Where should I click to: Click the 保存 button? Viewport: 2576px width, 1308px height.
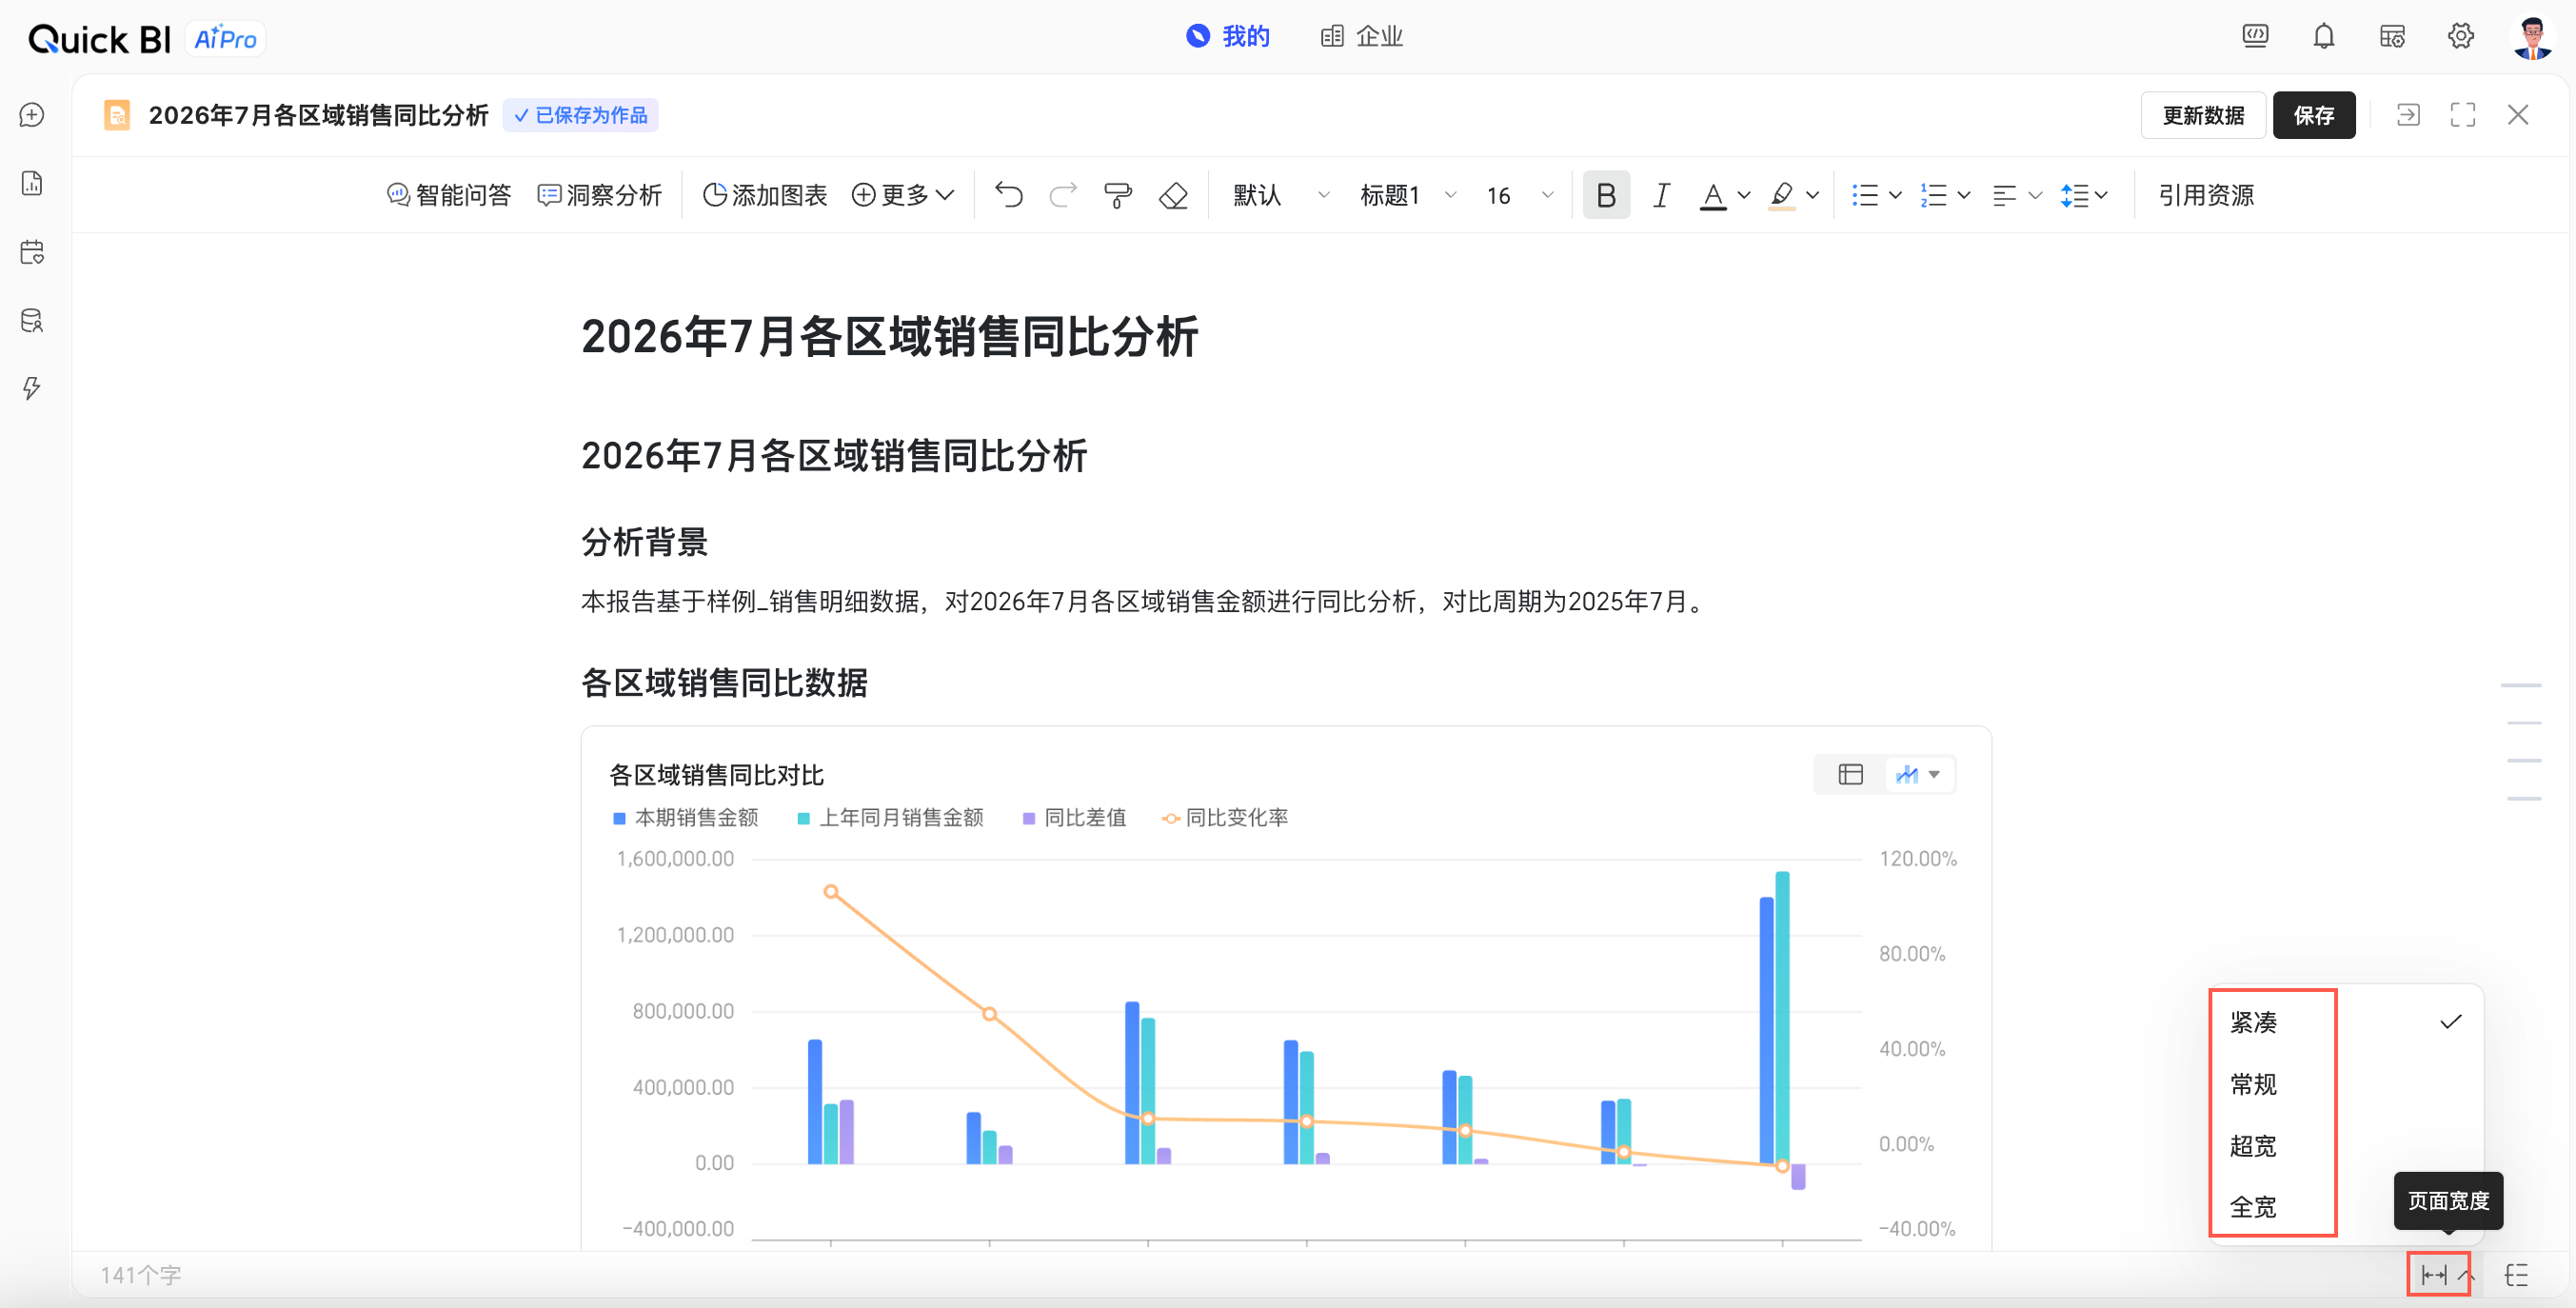(x=2314, y=115)
